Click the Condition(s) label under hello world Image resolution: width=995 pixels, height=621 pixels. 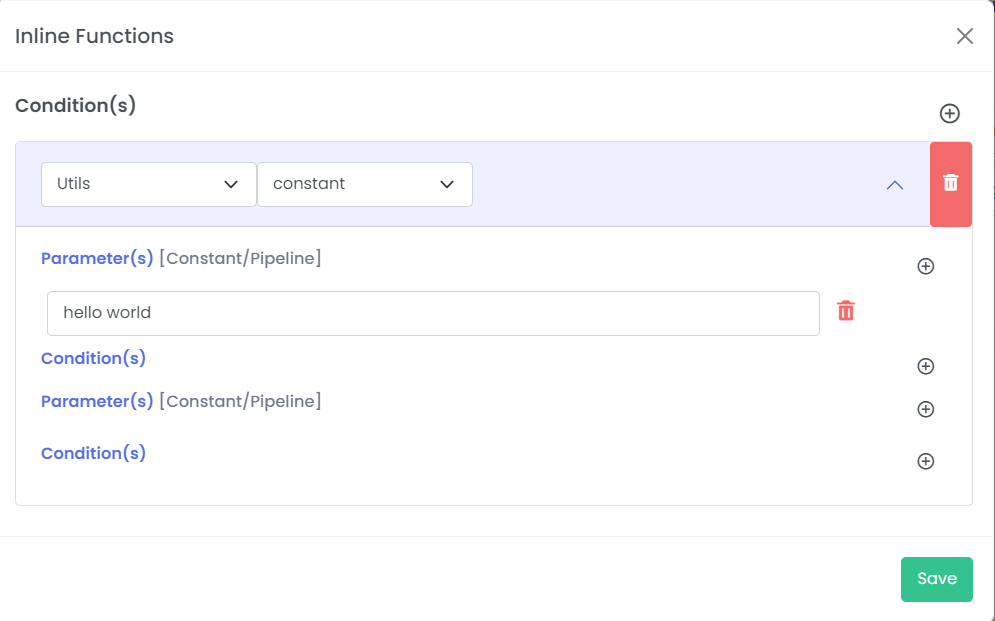click(x=93, y=358)
